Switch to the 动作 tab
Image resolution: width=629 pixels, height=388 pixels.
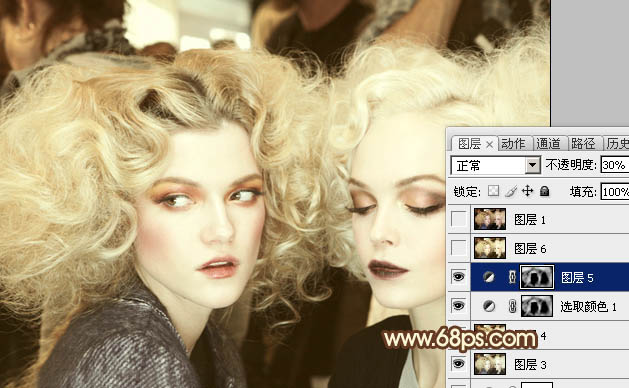pos(513,144)
